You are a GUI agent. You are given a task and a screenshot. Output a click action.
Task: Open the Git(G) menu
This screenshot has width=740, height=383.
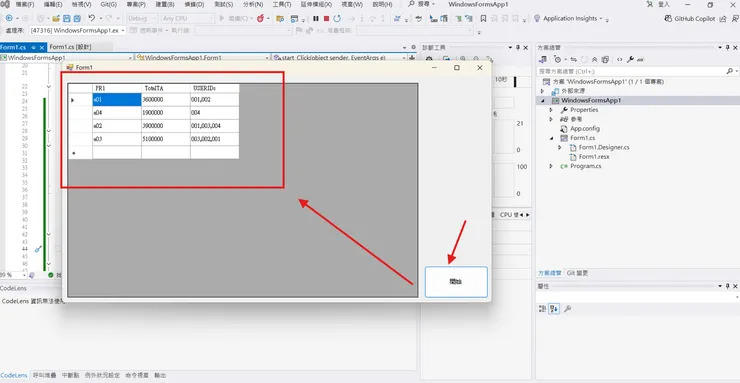click(109, 4)
